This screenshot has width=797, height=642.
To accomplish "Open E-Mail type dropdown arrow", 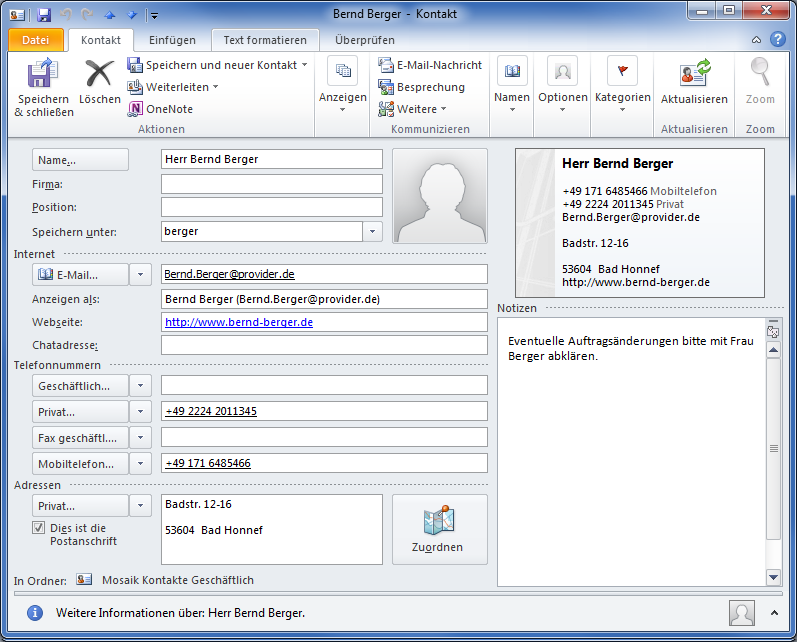I will 140,274.
